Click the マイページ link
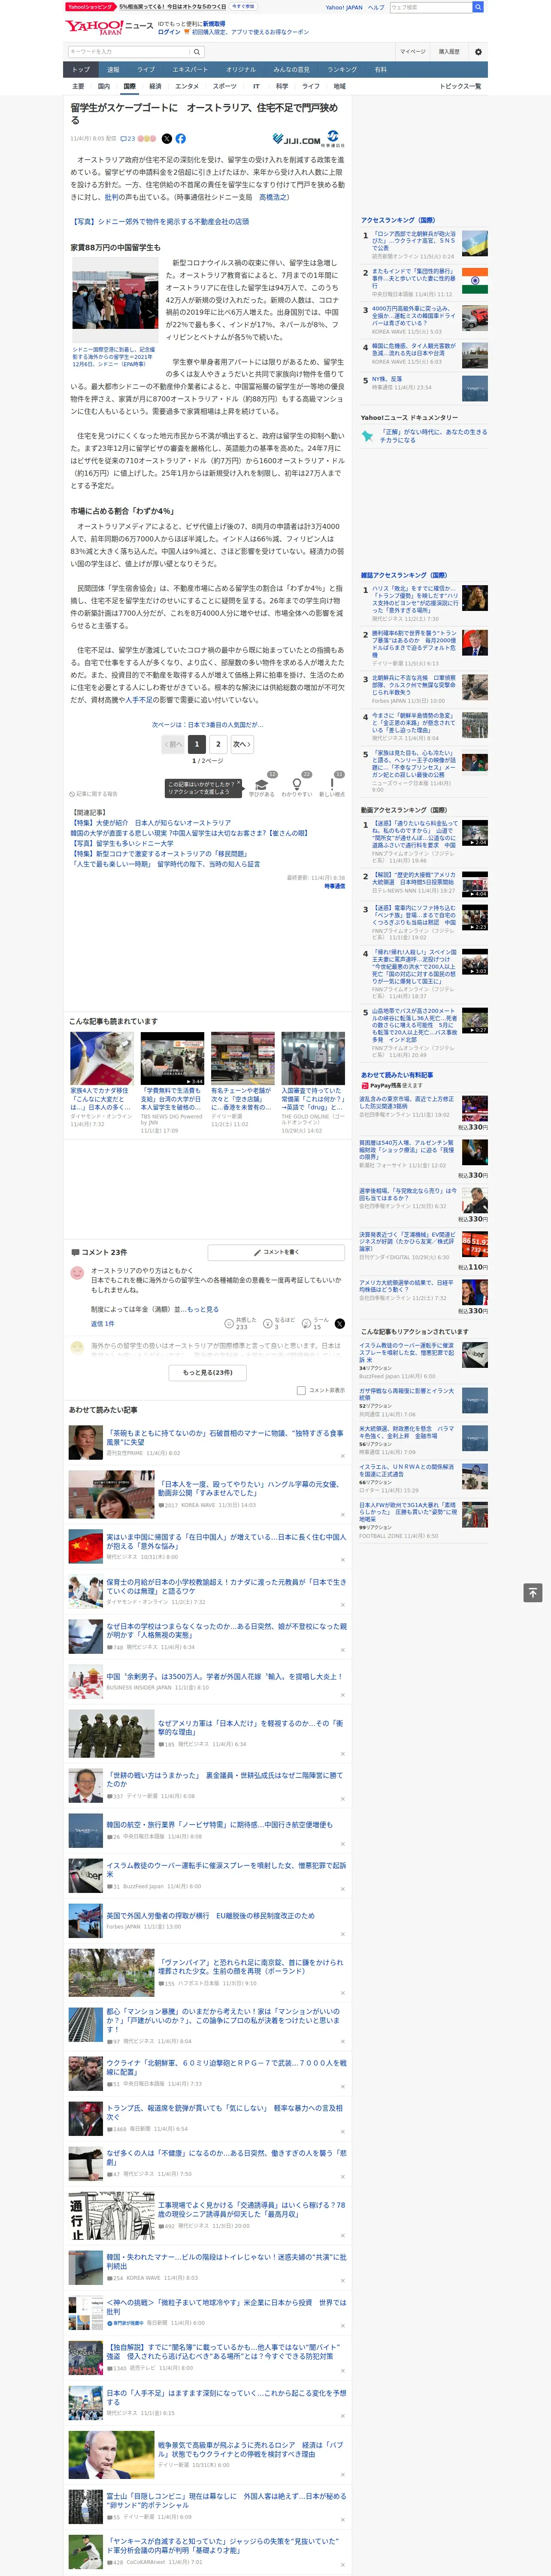551x2576 pixels. (413, 52)
